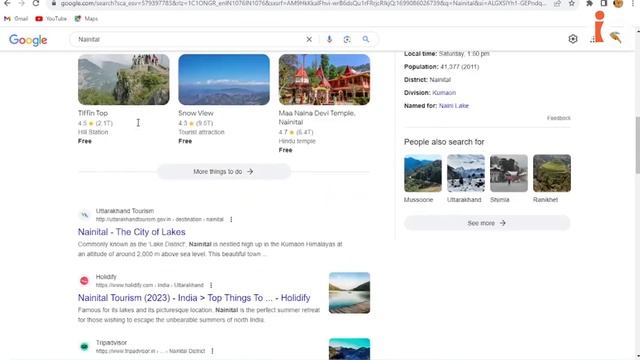This screenshot has width=640, height=360.
Task: Open Nainital - The City of Lakes result
Action: (131, 232)
